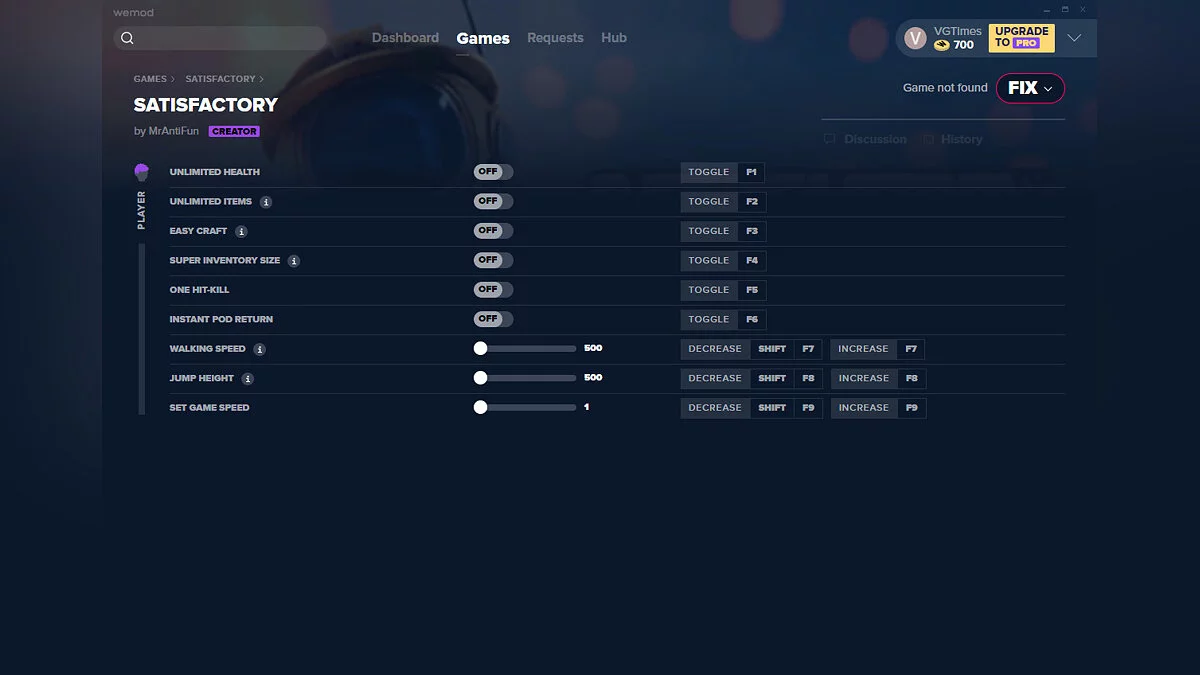Open Discussion panel via chat icon
The width and height of the screenshot is (1200, 675).
829,139
